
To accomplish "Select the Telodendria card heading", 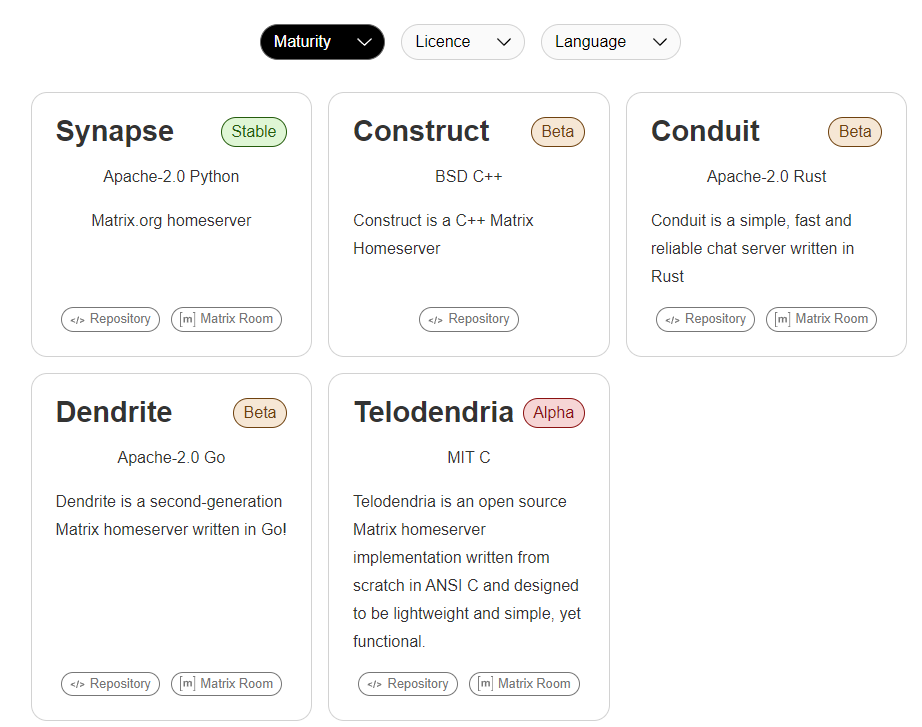I will (x=433, y=413).
